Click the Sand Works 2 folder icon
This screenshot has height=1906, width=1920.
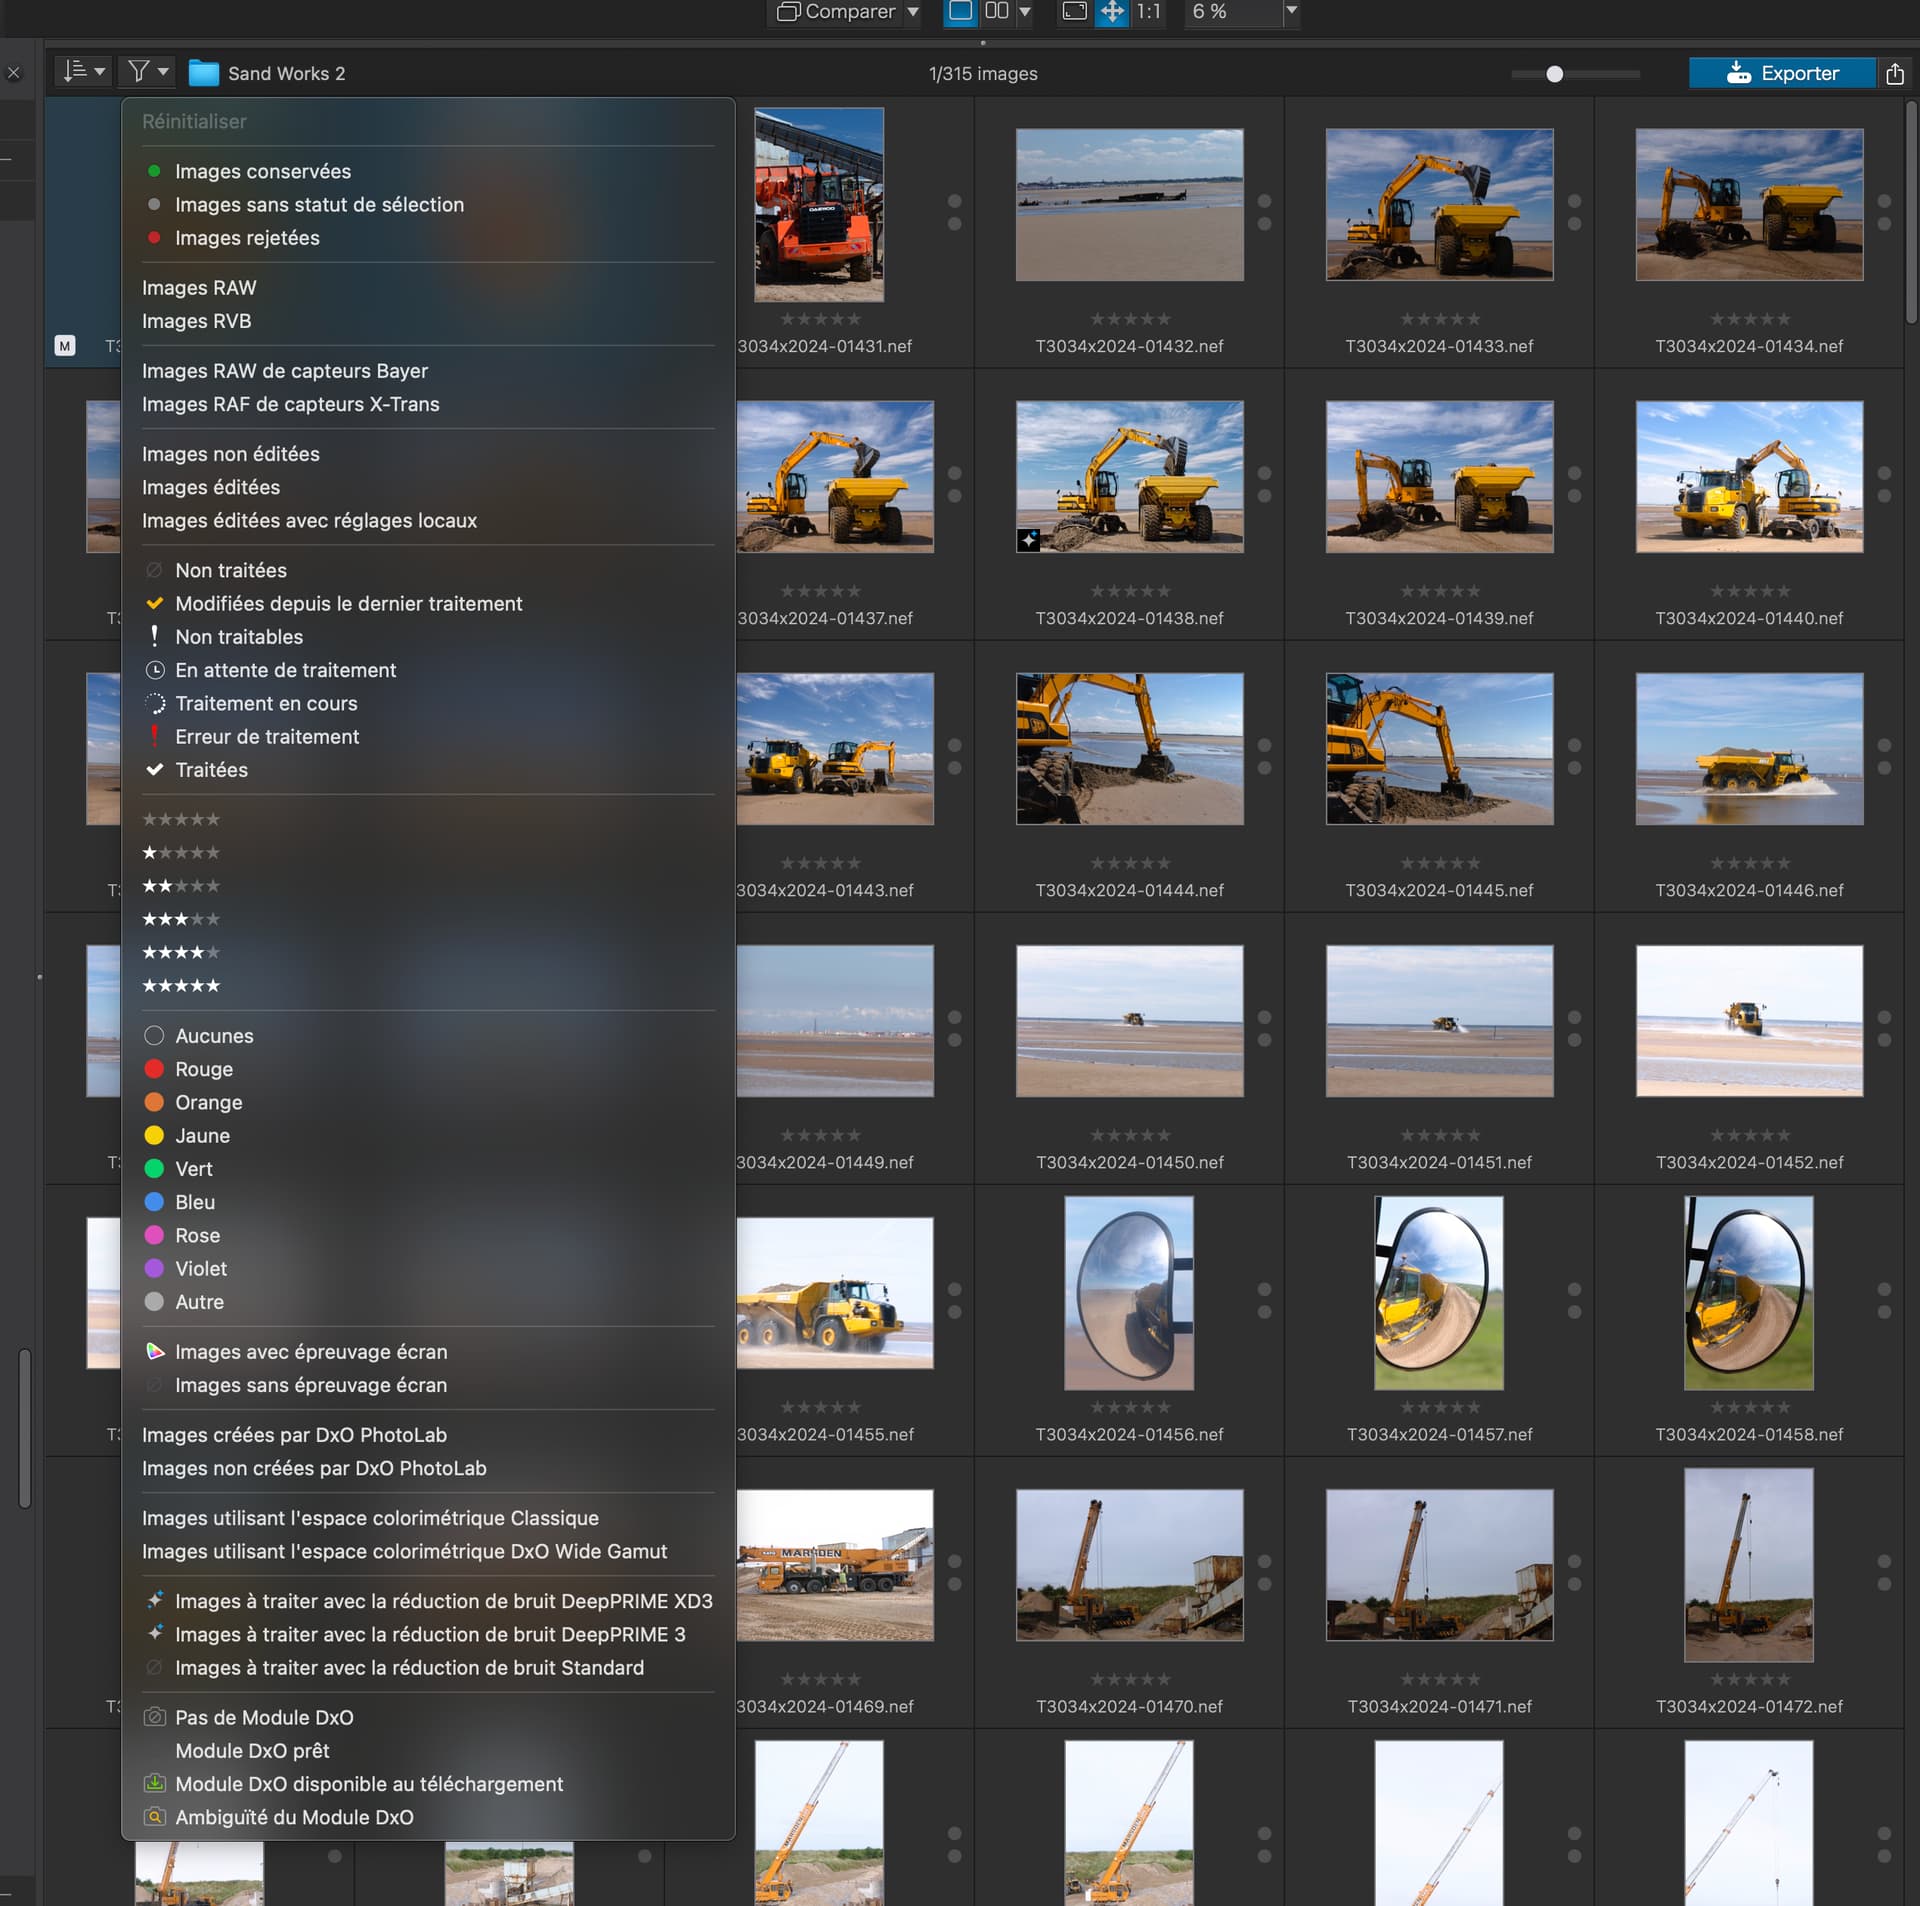[204, 73]
